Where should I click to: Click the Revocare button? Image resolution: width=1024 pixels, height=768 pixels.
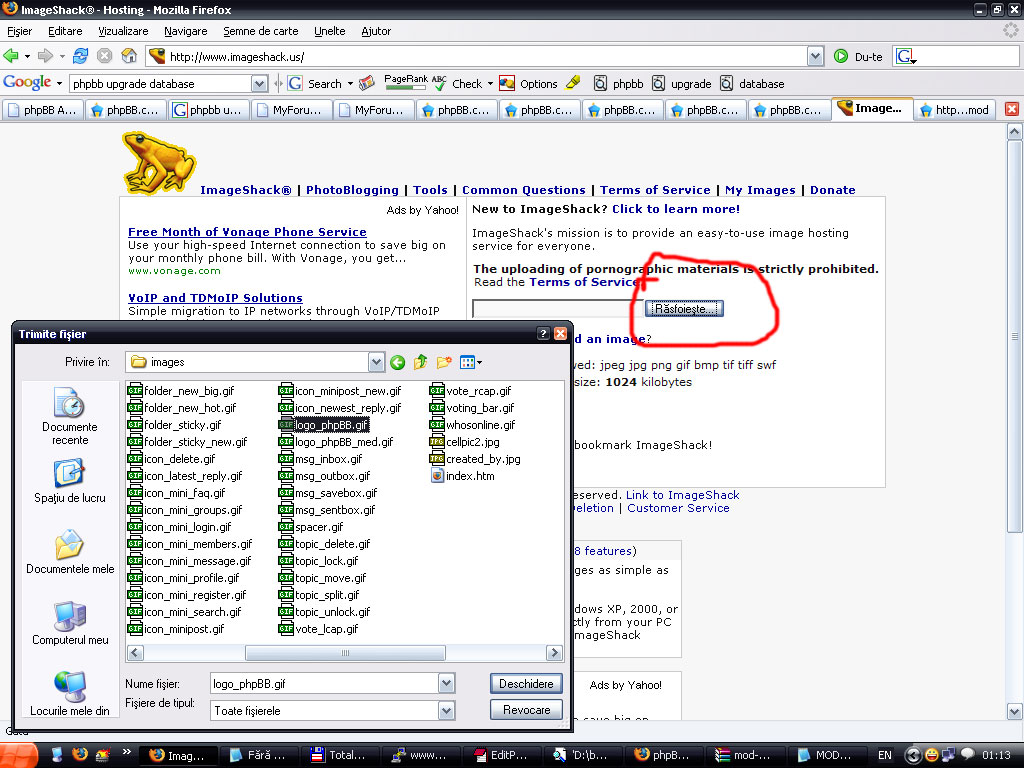pyautogui.click(x=526, y=710)
